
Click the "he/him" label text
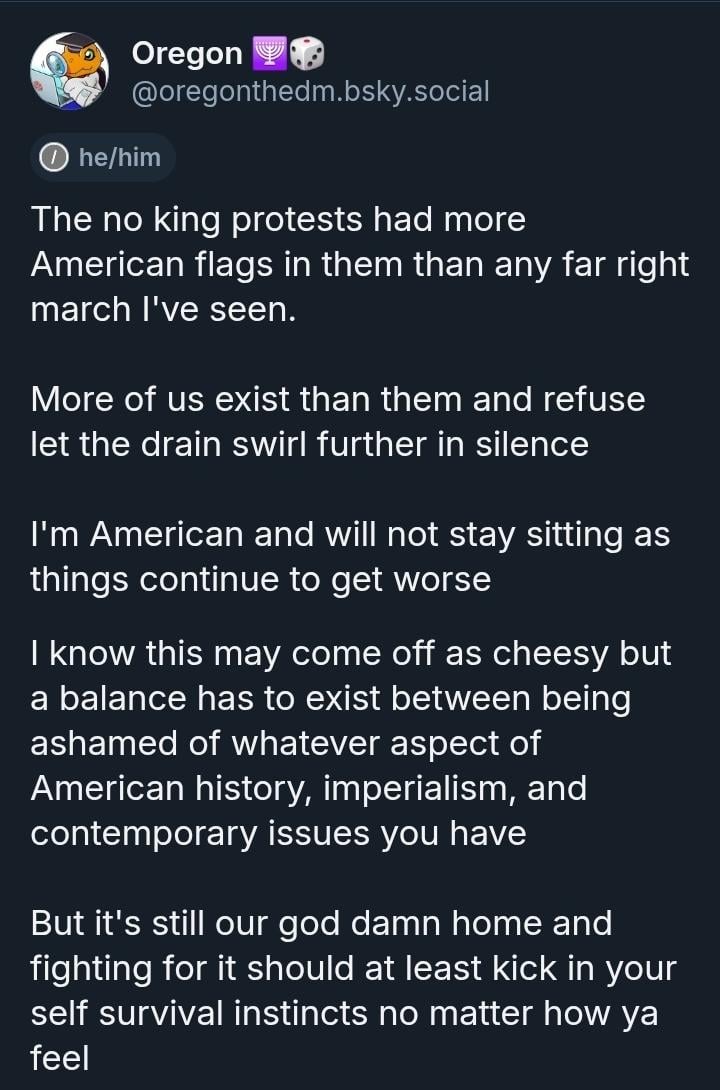119,158
